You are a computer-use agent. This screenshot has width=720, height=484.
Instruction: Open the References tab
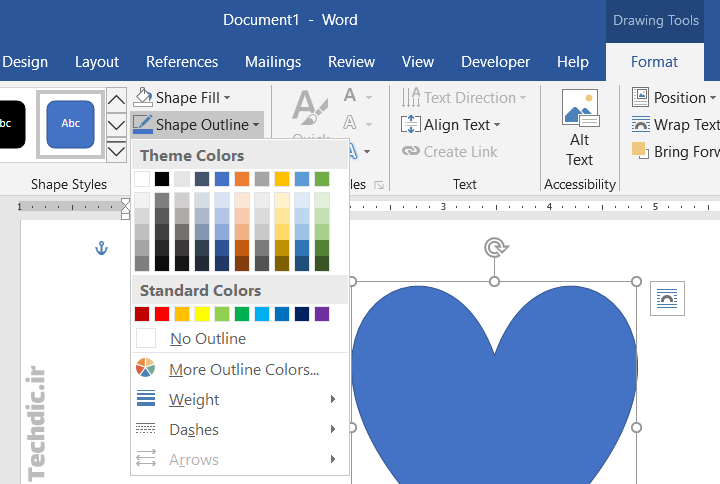click(x=182, y=62)
